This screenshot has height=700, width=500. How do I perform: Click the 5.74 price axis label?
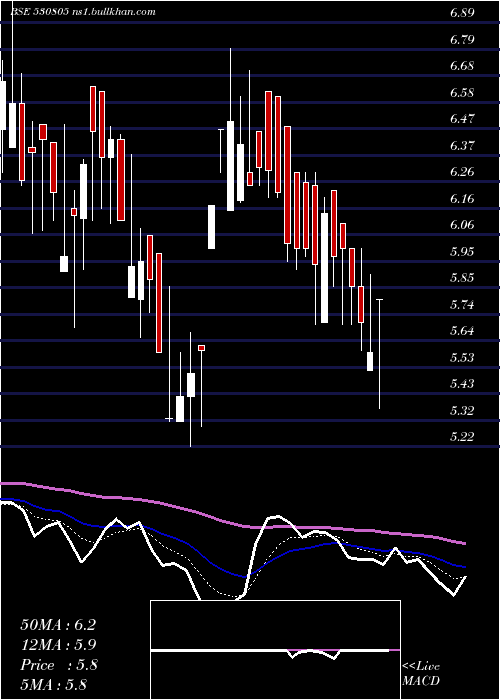pos(462,305)
